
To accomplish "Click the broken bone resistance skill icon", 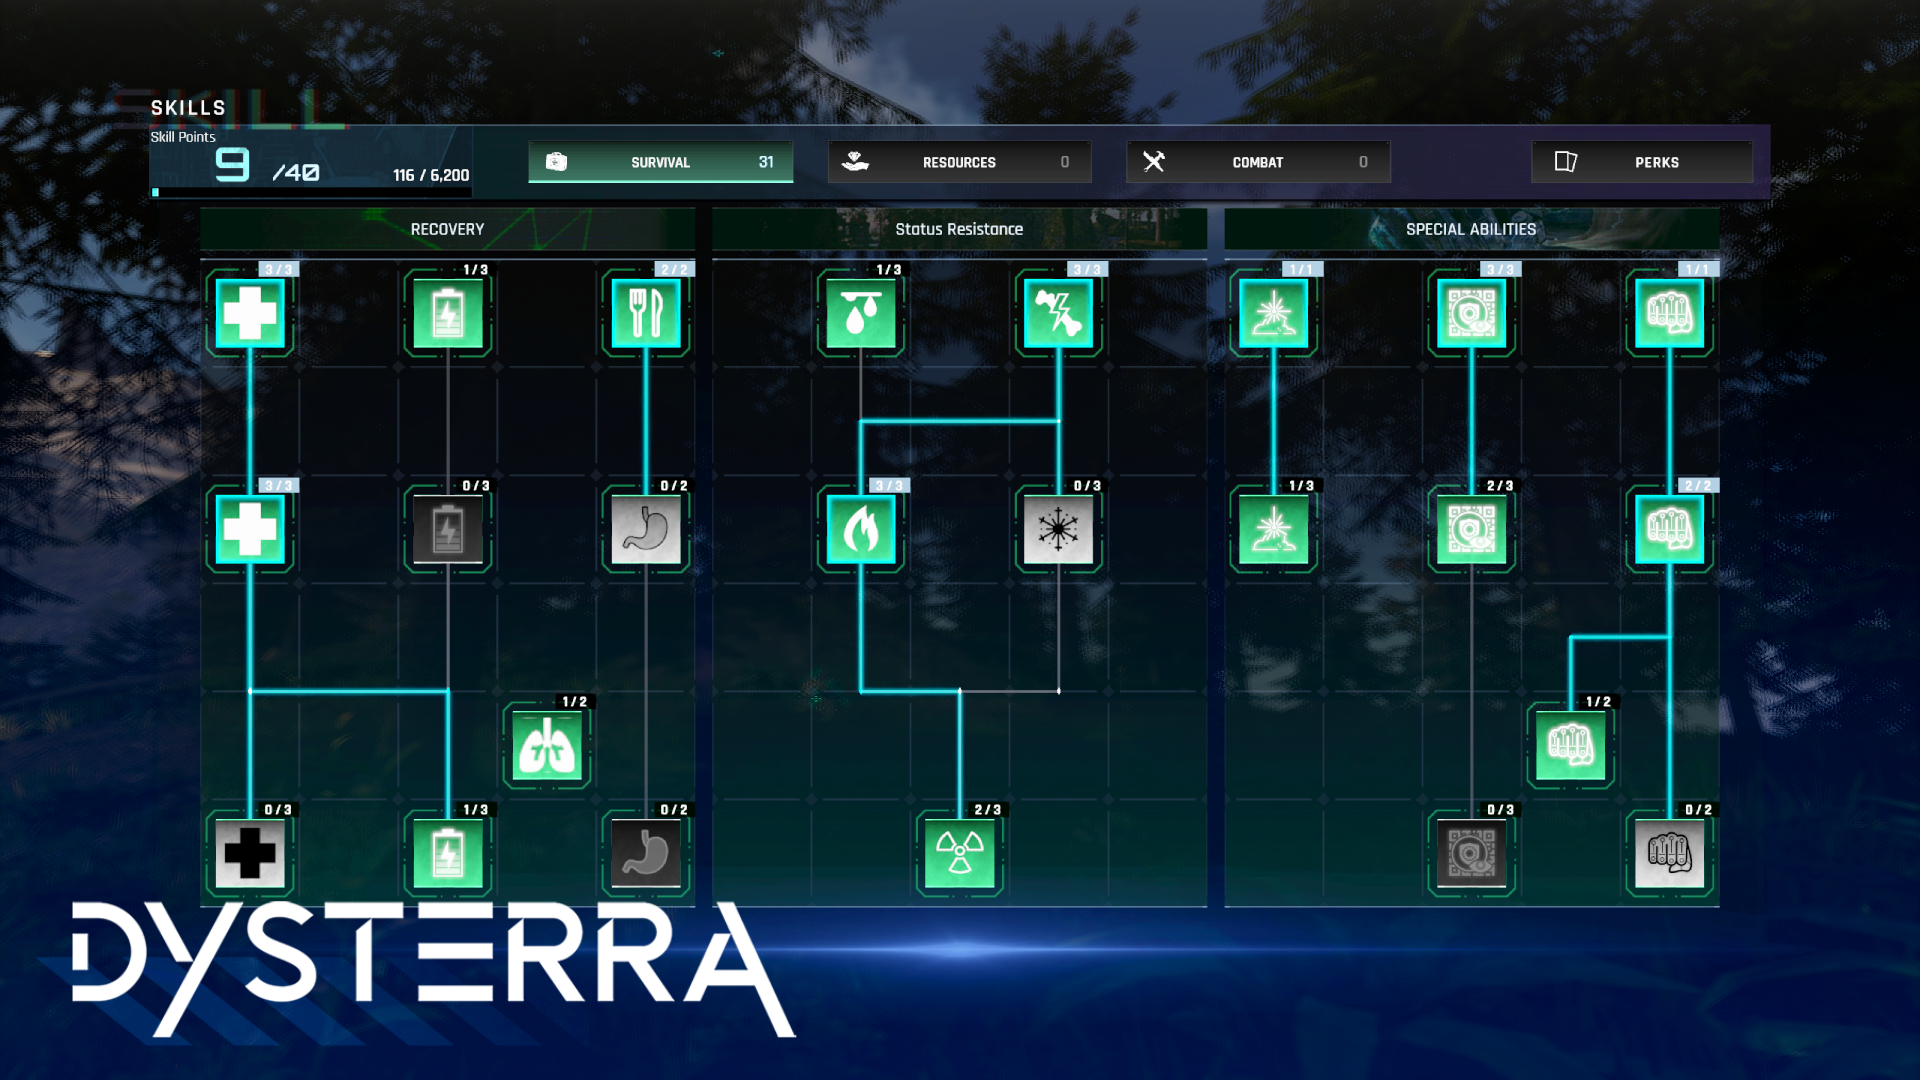I will pyautogui.click(x=1058, y=314).
